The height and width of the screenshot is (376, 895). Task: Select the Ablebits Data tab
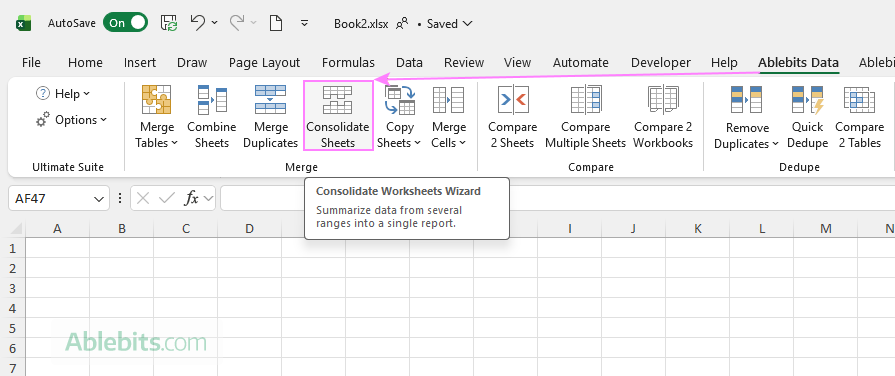[x=798, y=63]
